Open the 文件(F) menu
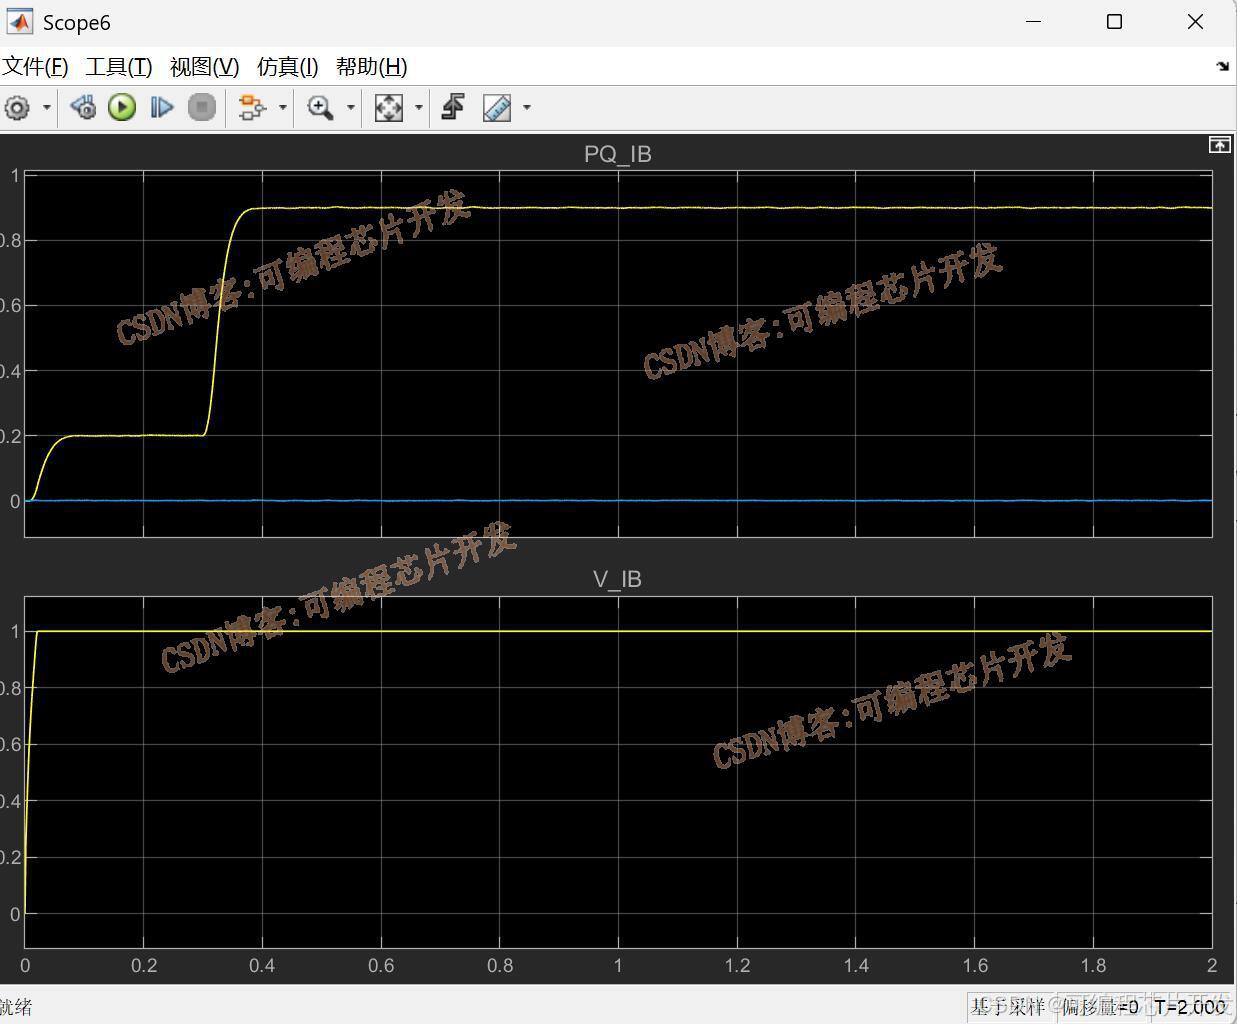Screen dimensions: 1237x1024 click(x=34, y=67)
